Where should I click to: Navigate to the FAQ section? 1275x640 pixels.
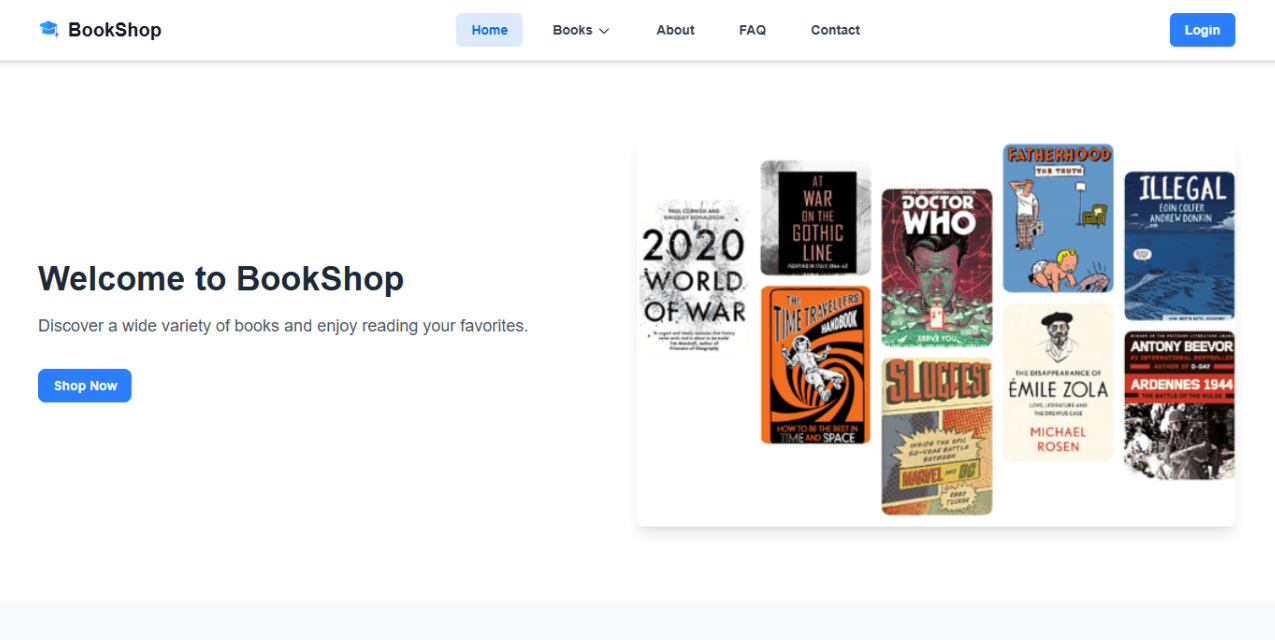752,30
